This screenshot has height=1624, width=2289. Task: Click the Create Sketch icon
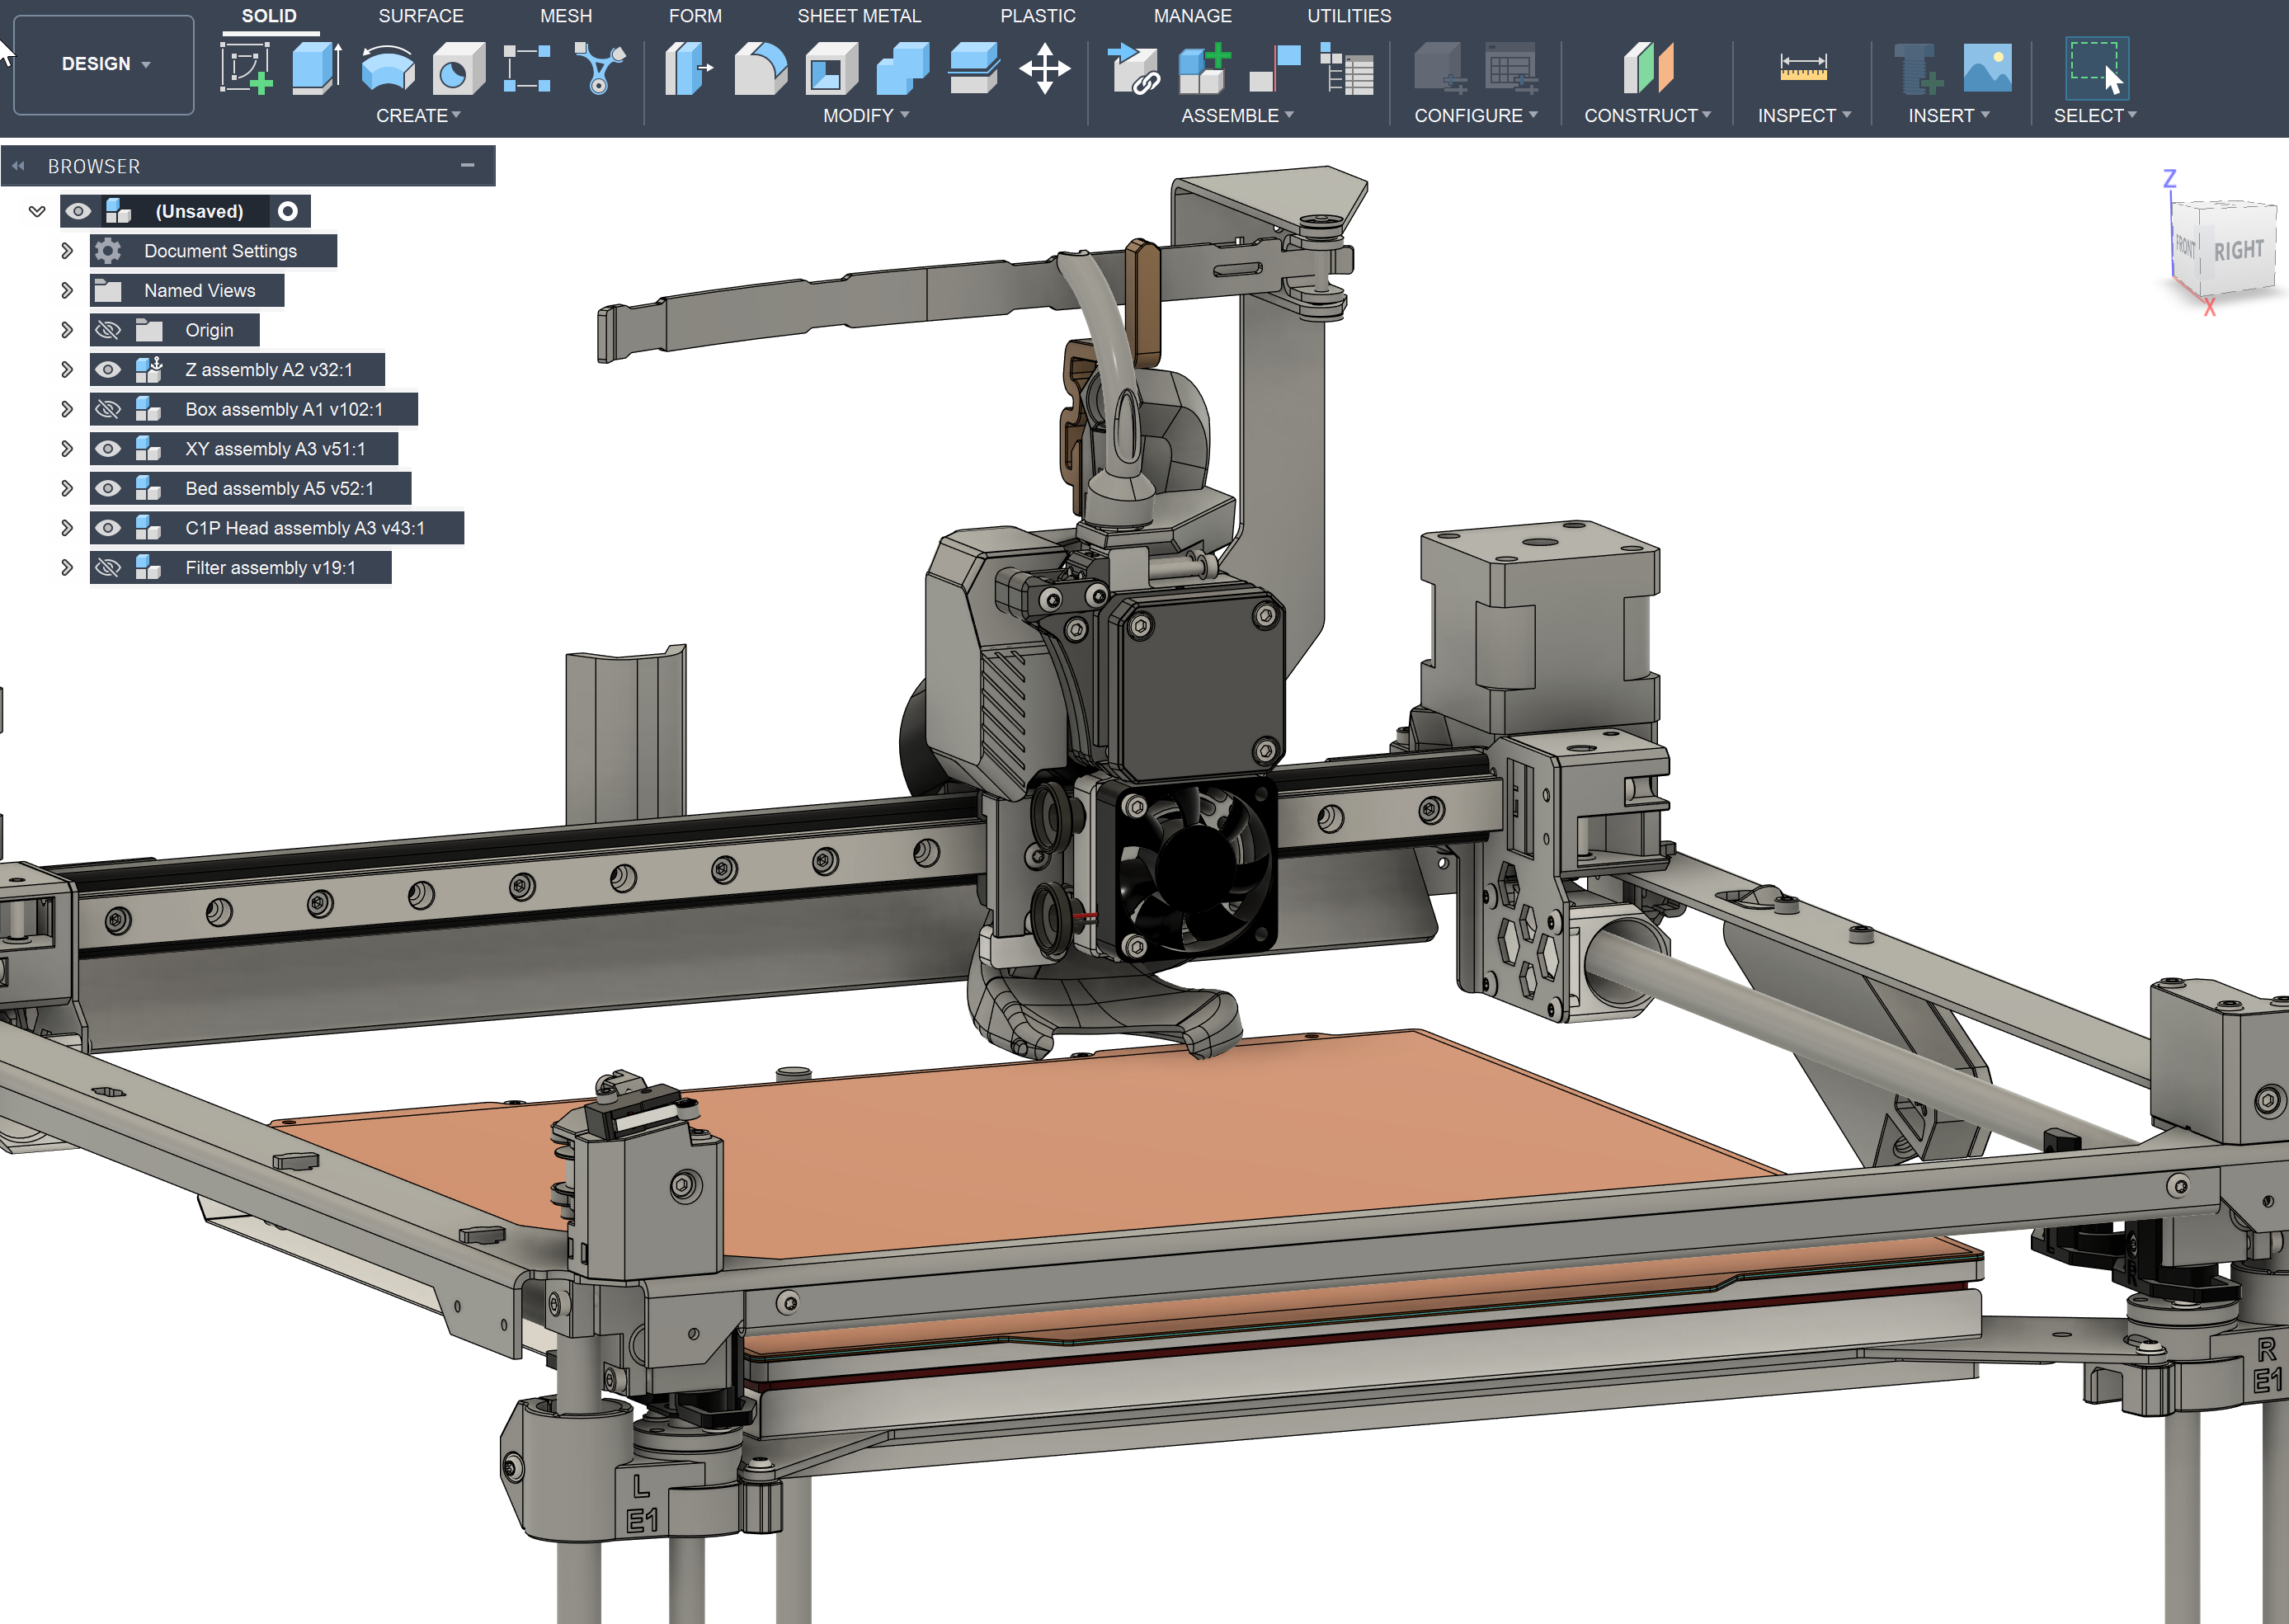[246, 68]
